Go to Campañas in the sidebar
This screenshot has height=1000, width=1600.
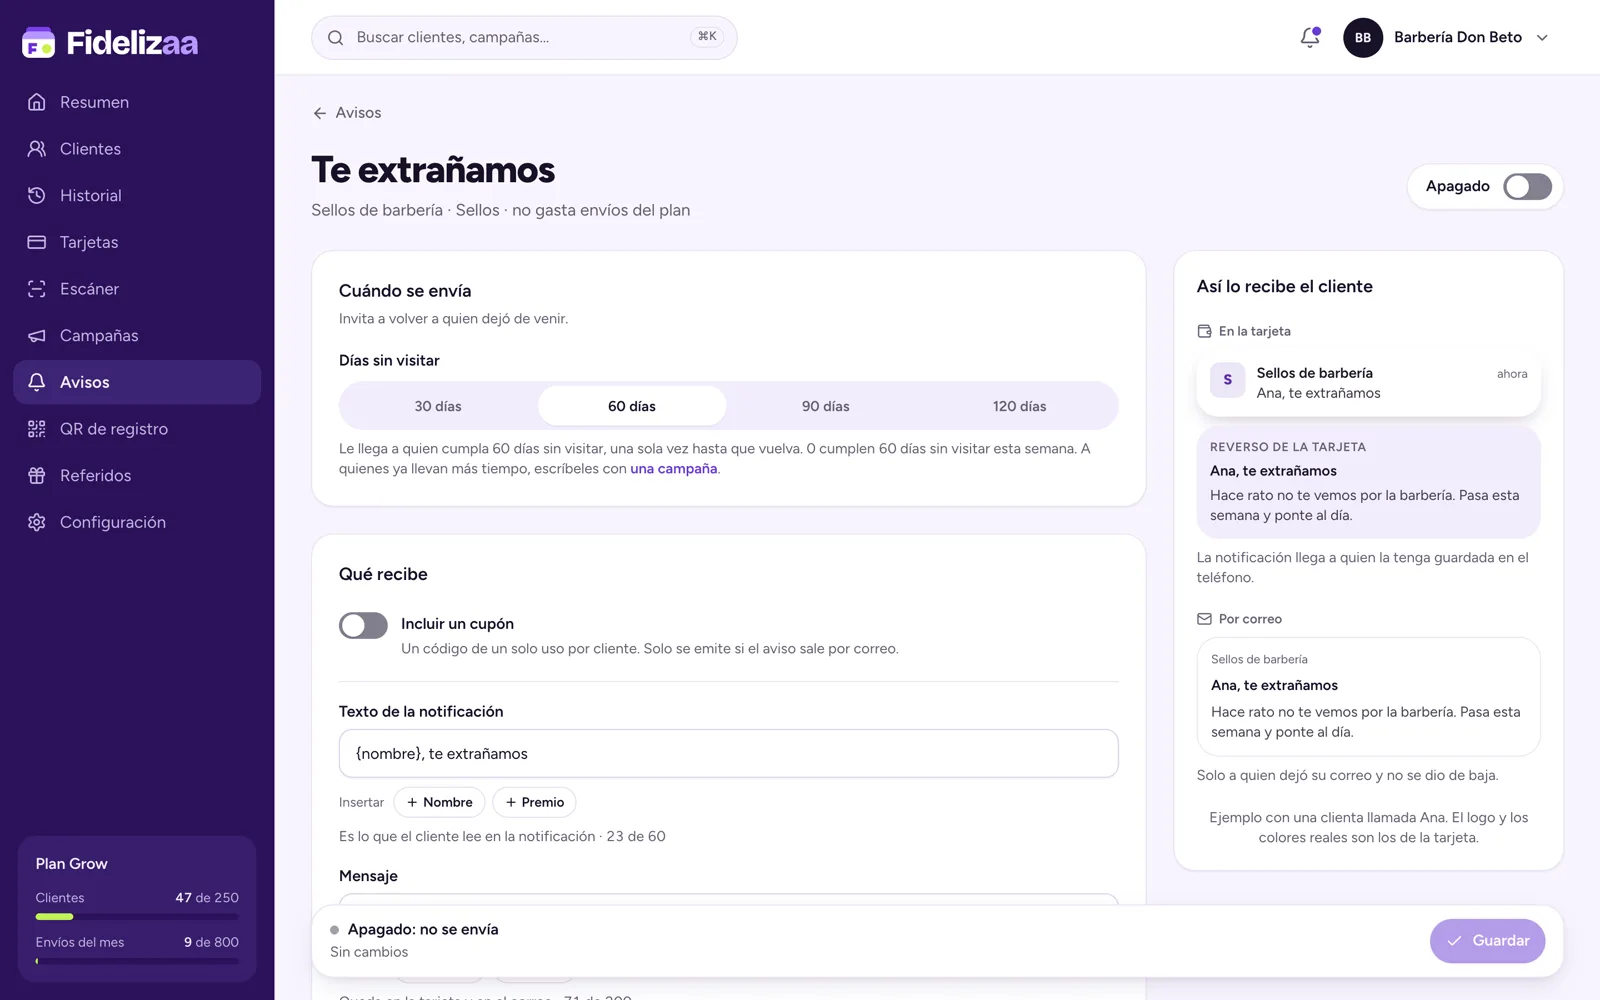[138, 335]
